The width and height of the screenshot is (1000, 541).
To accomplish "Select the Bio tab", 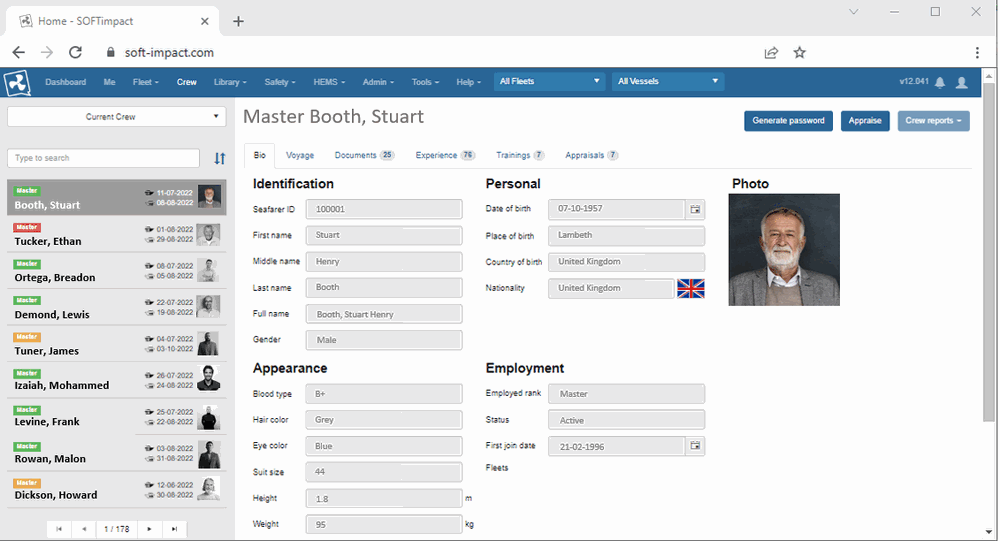I will (x=260, y=155).
